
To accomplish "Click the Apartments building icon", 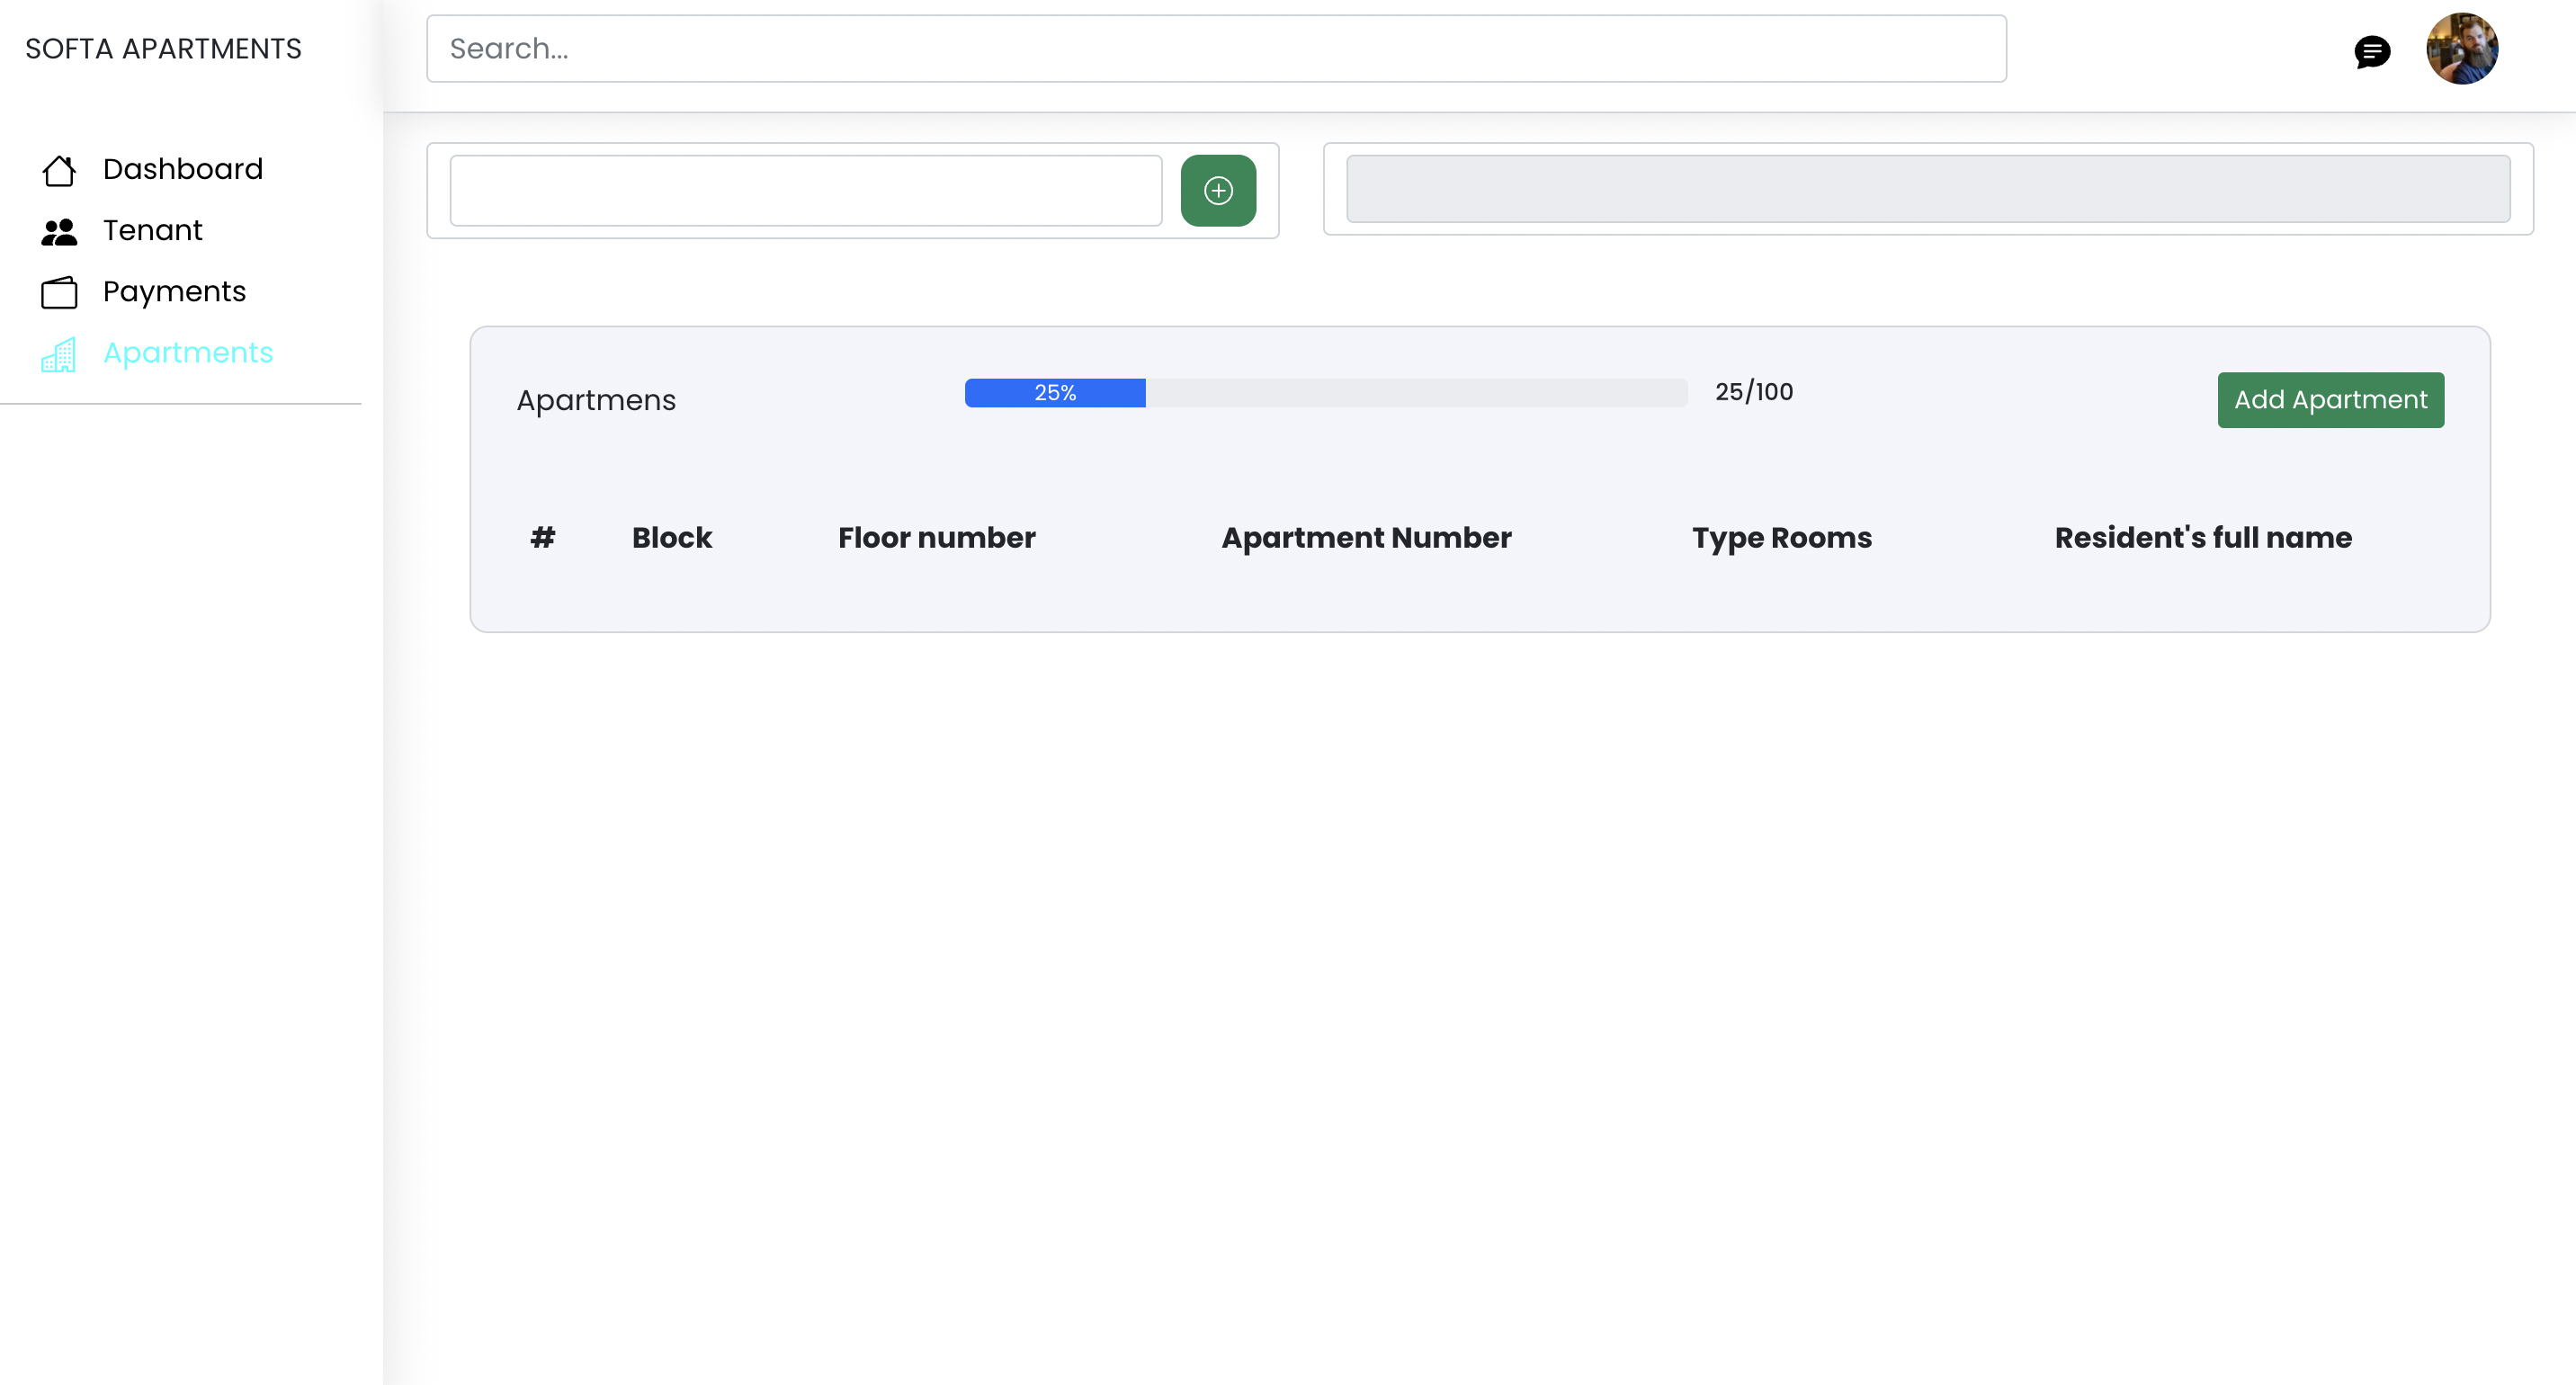I will pos(59,354).
